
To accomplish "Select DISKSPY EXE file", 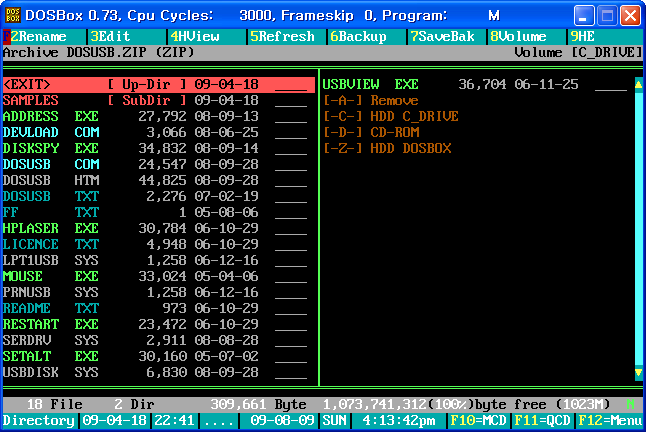I will point(155,148).
